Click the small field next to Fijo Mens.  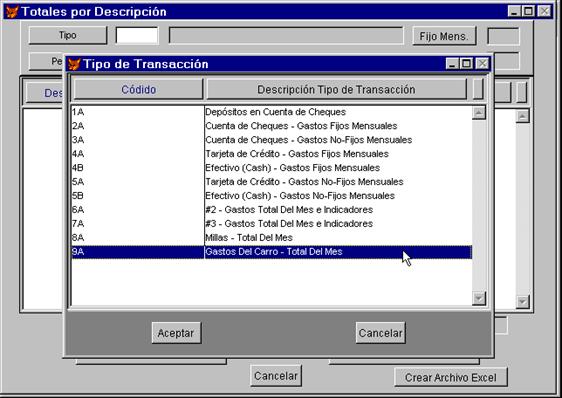[503, 36]
